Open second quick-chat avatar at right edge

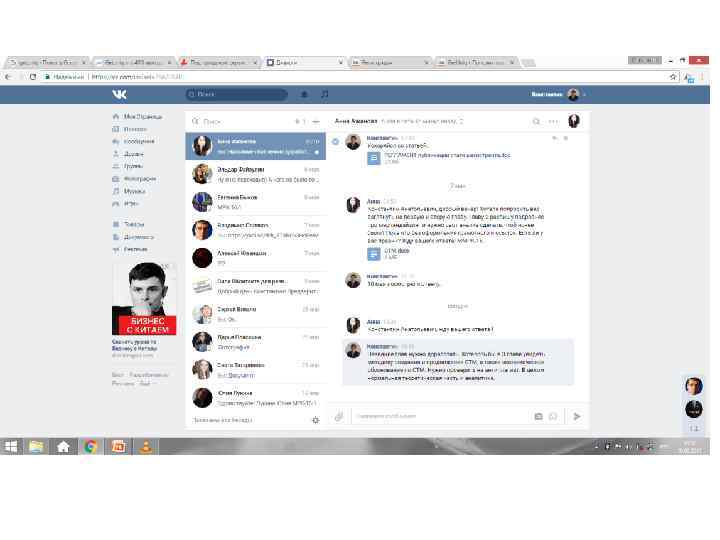[693, 409]
